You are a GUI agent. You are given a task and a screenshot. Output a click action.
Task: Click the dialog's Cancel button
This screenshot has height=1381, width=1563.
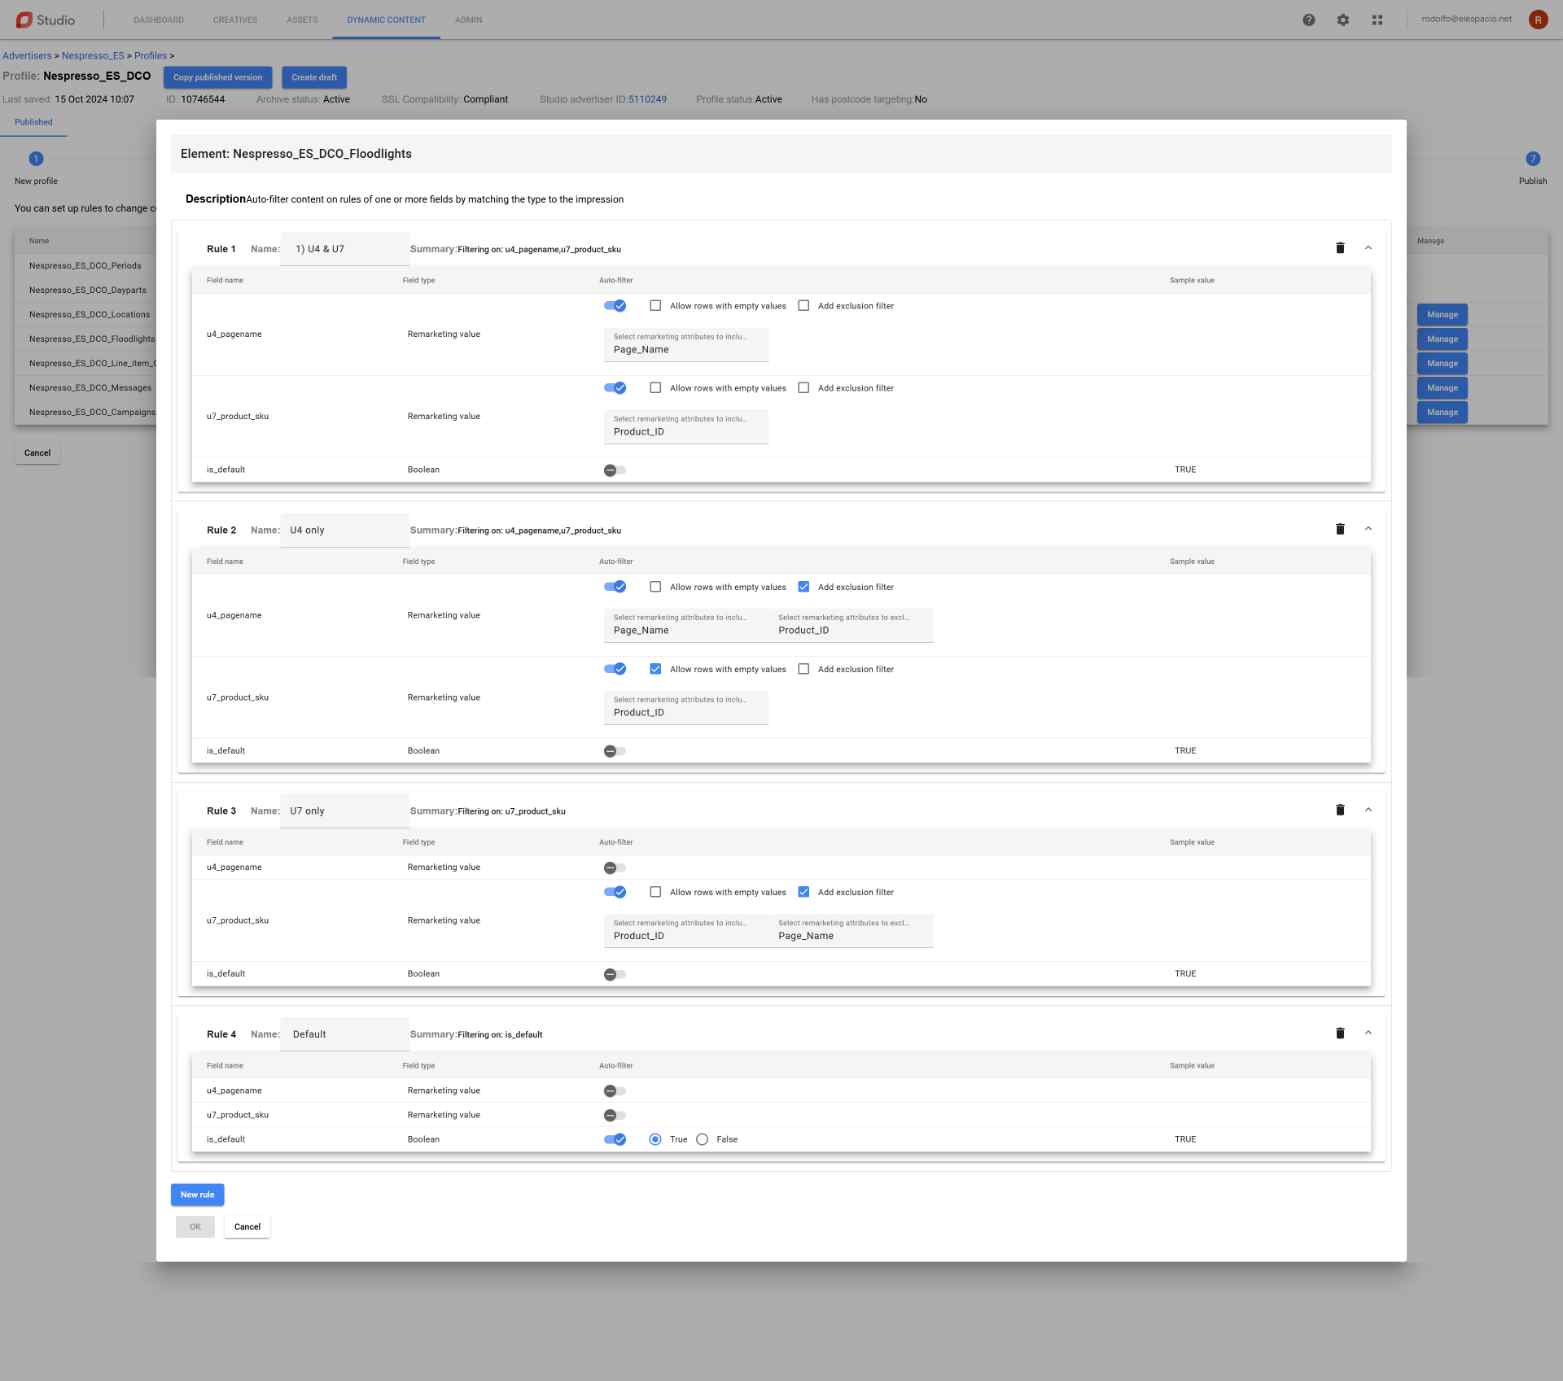pyautogui.click(x=247, y=1227)
